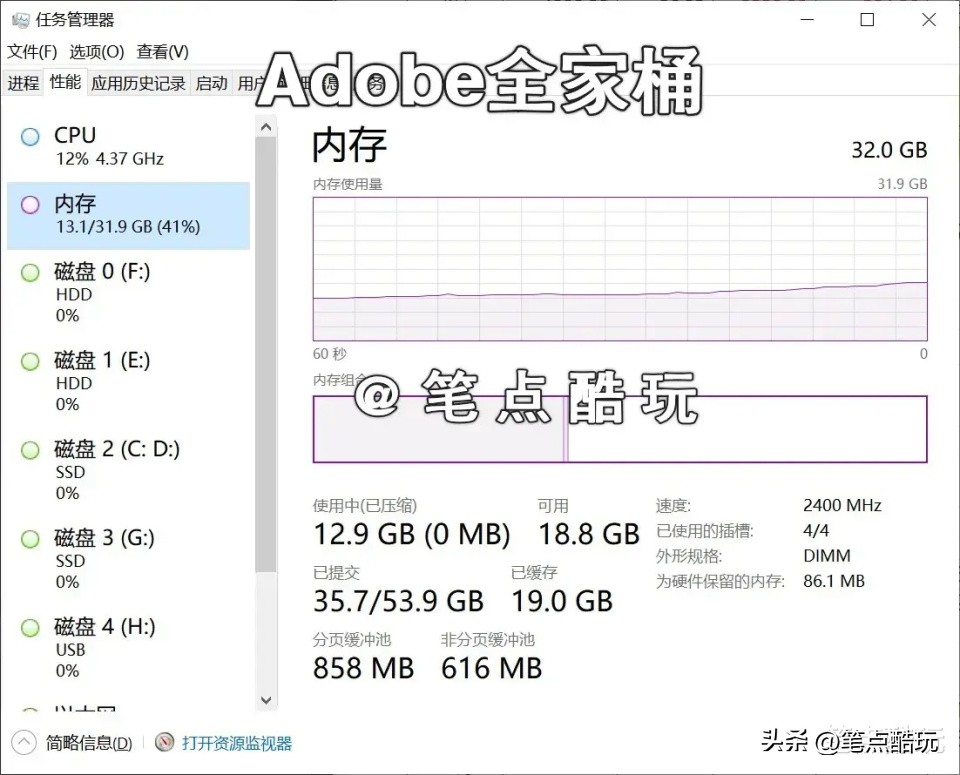The width and height of the screenshot is (960, 775).
Task: Open the 文件(F) menu
Action: (31, 51)
